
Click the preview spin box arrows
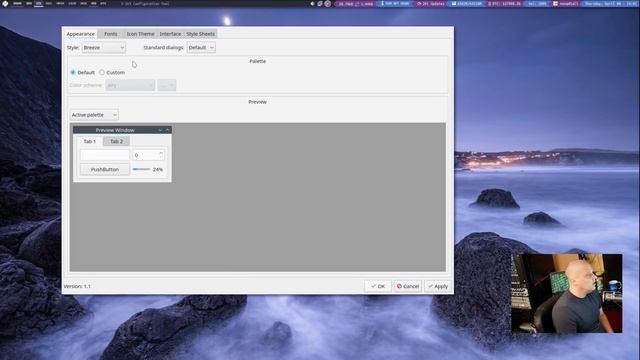[161, 155]
